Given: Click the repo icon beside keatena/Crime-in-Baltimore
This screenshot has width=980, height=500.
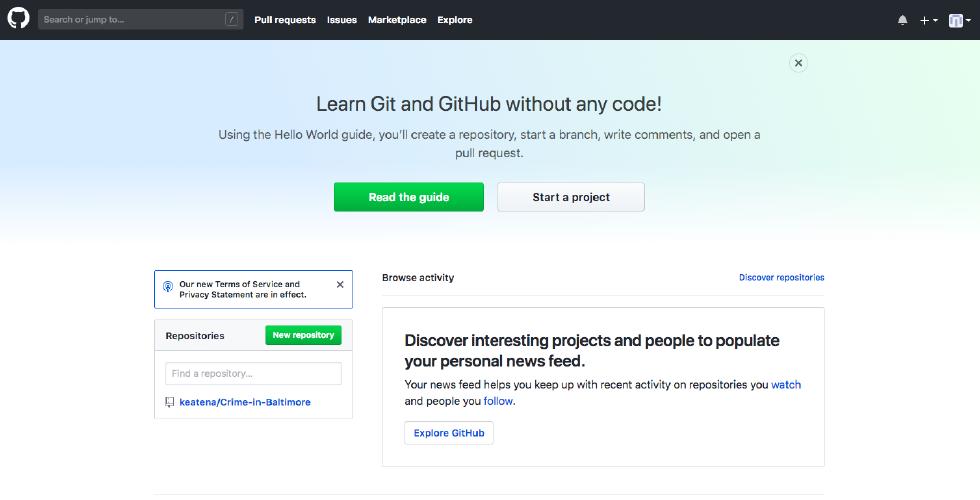Looking at the screenshot, I should tap(169, 402).
